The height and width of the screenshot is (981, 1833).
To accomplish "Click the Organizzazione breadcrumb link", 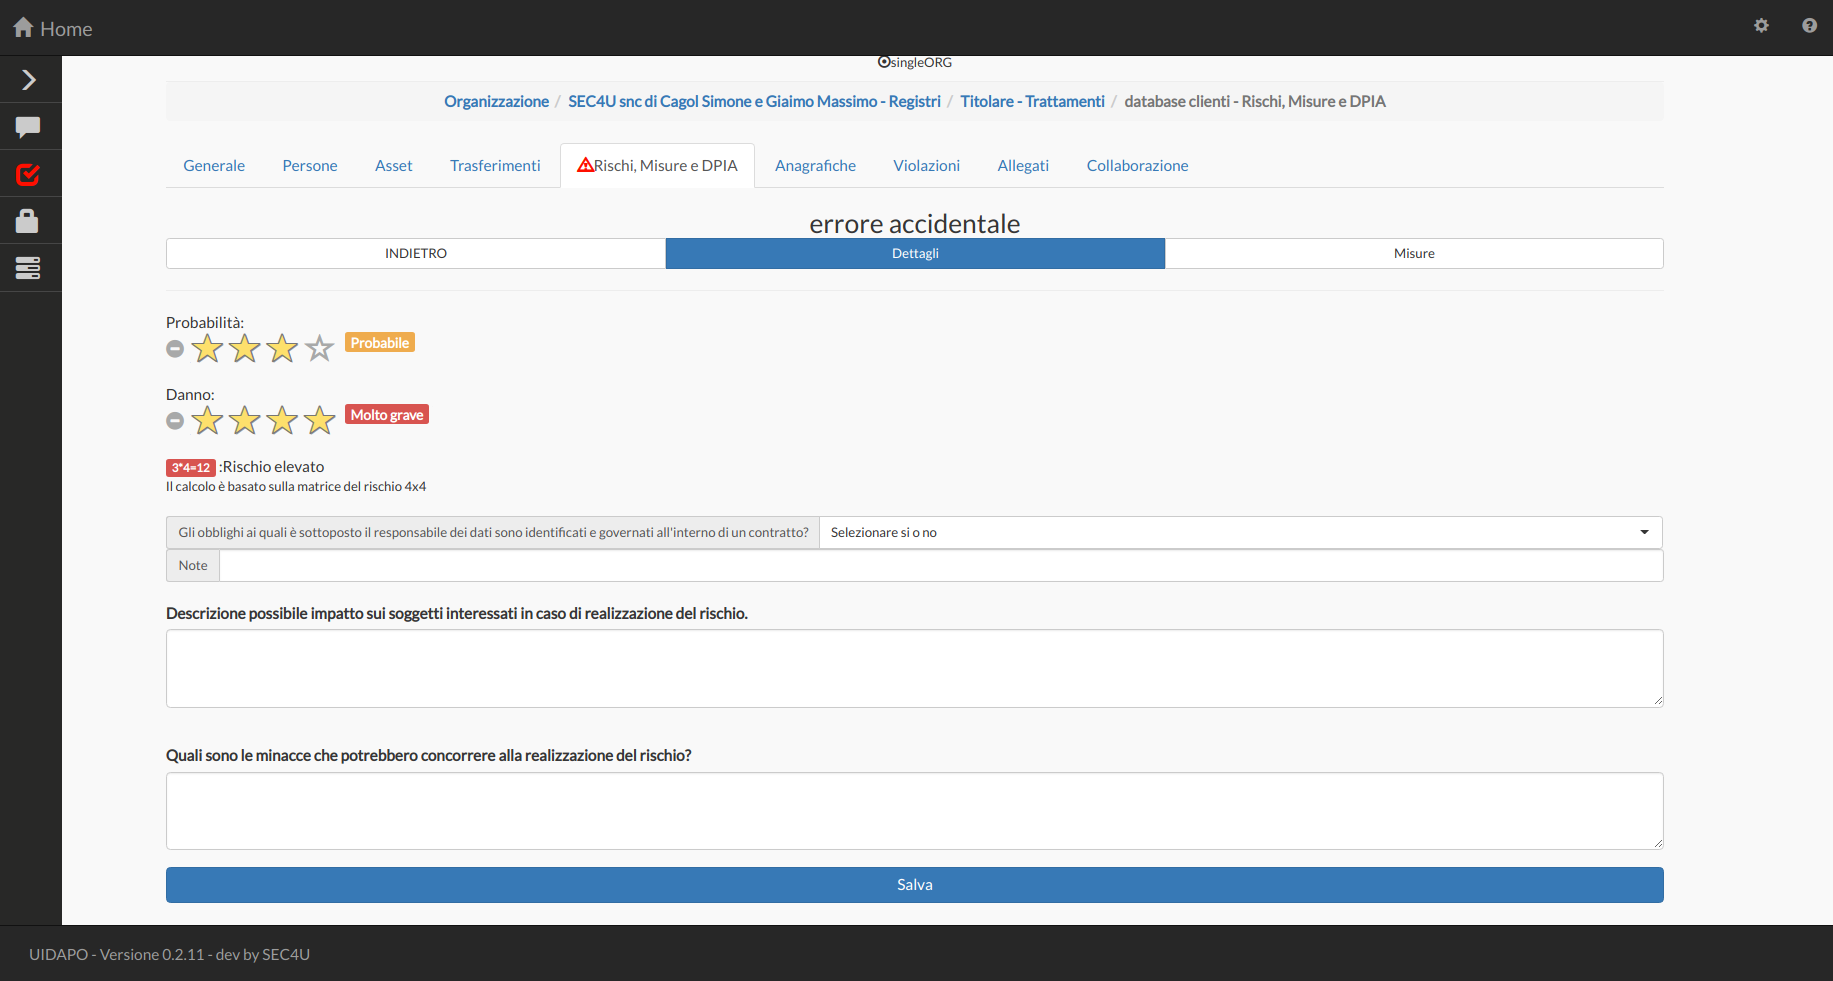I will [x=496, y=101].
